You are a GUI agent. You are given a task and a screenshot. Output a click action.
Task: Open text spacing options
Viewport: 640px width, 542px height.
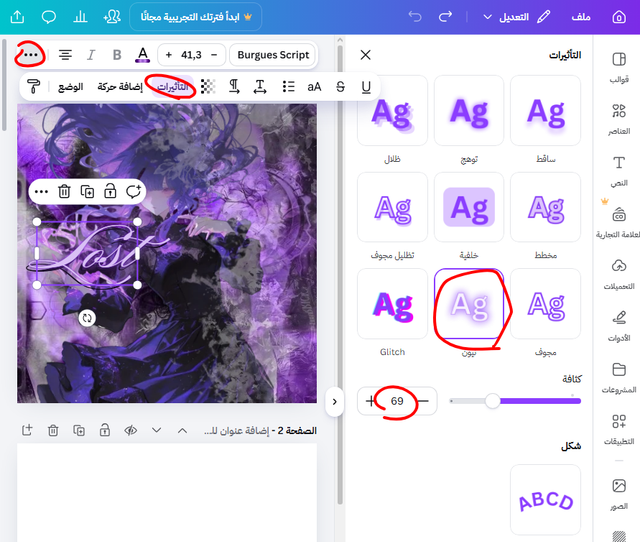(x=260, y=87)
